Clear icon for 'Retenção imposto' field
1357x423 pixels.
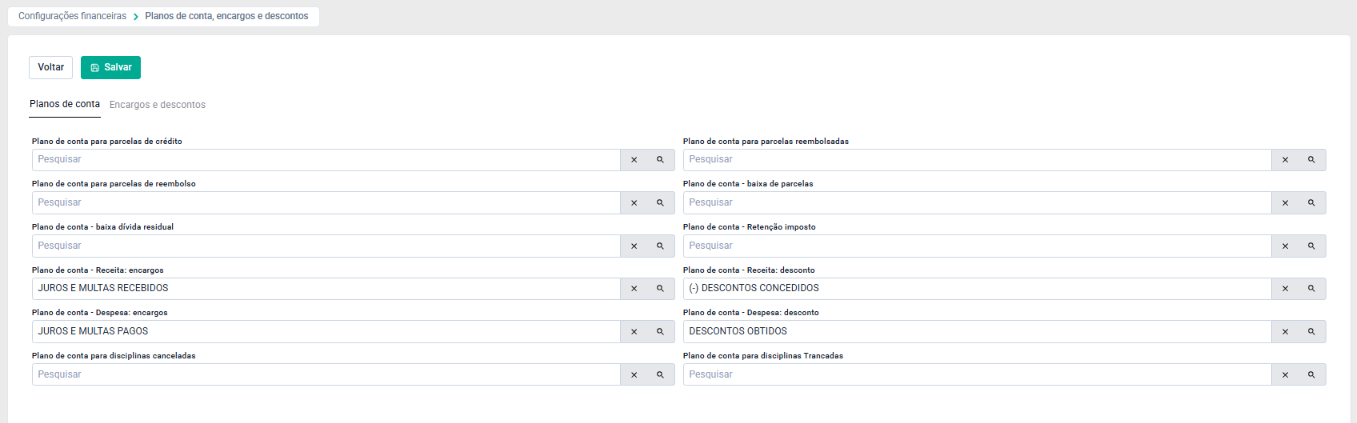[1285, 246]
